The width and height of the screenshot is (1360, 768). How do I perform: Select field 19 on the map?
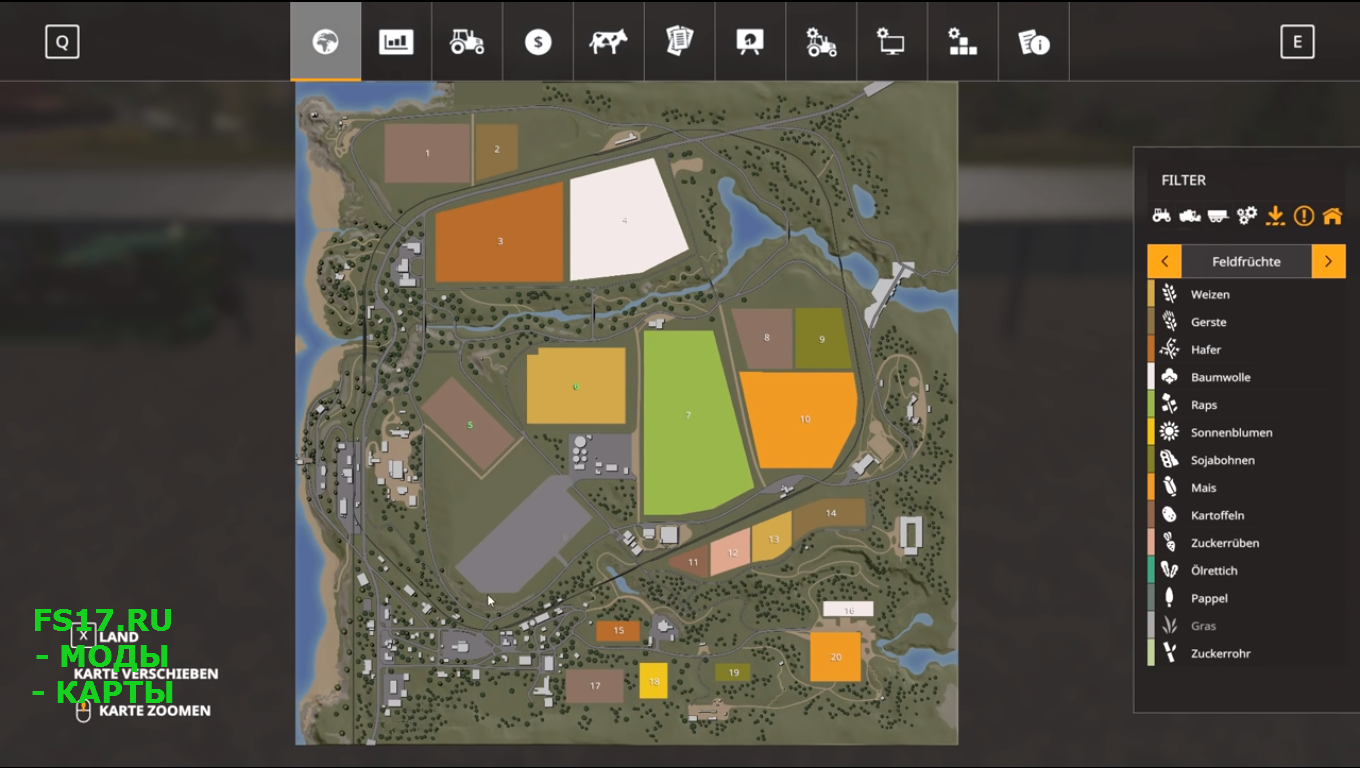(x=733, y=673)
